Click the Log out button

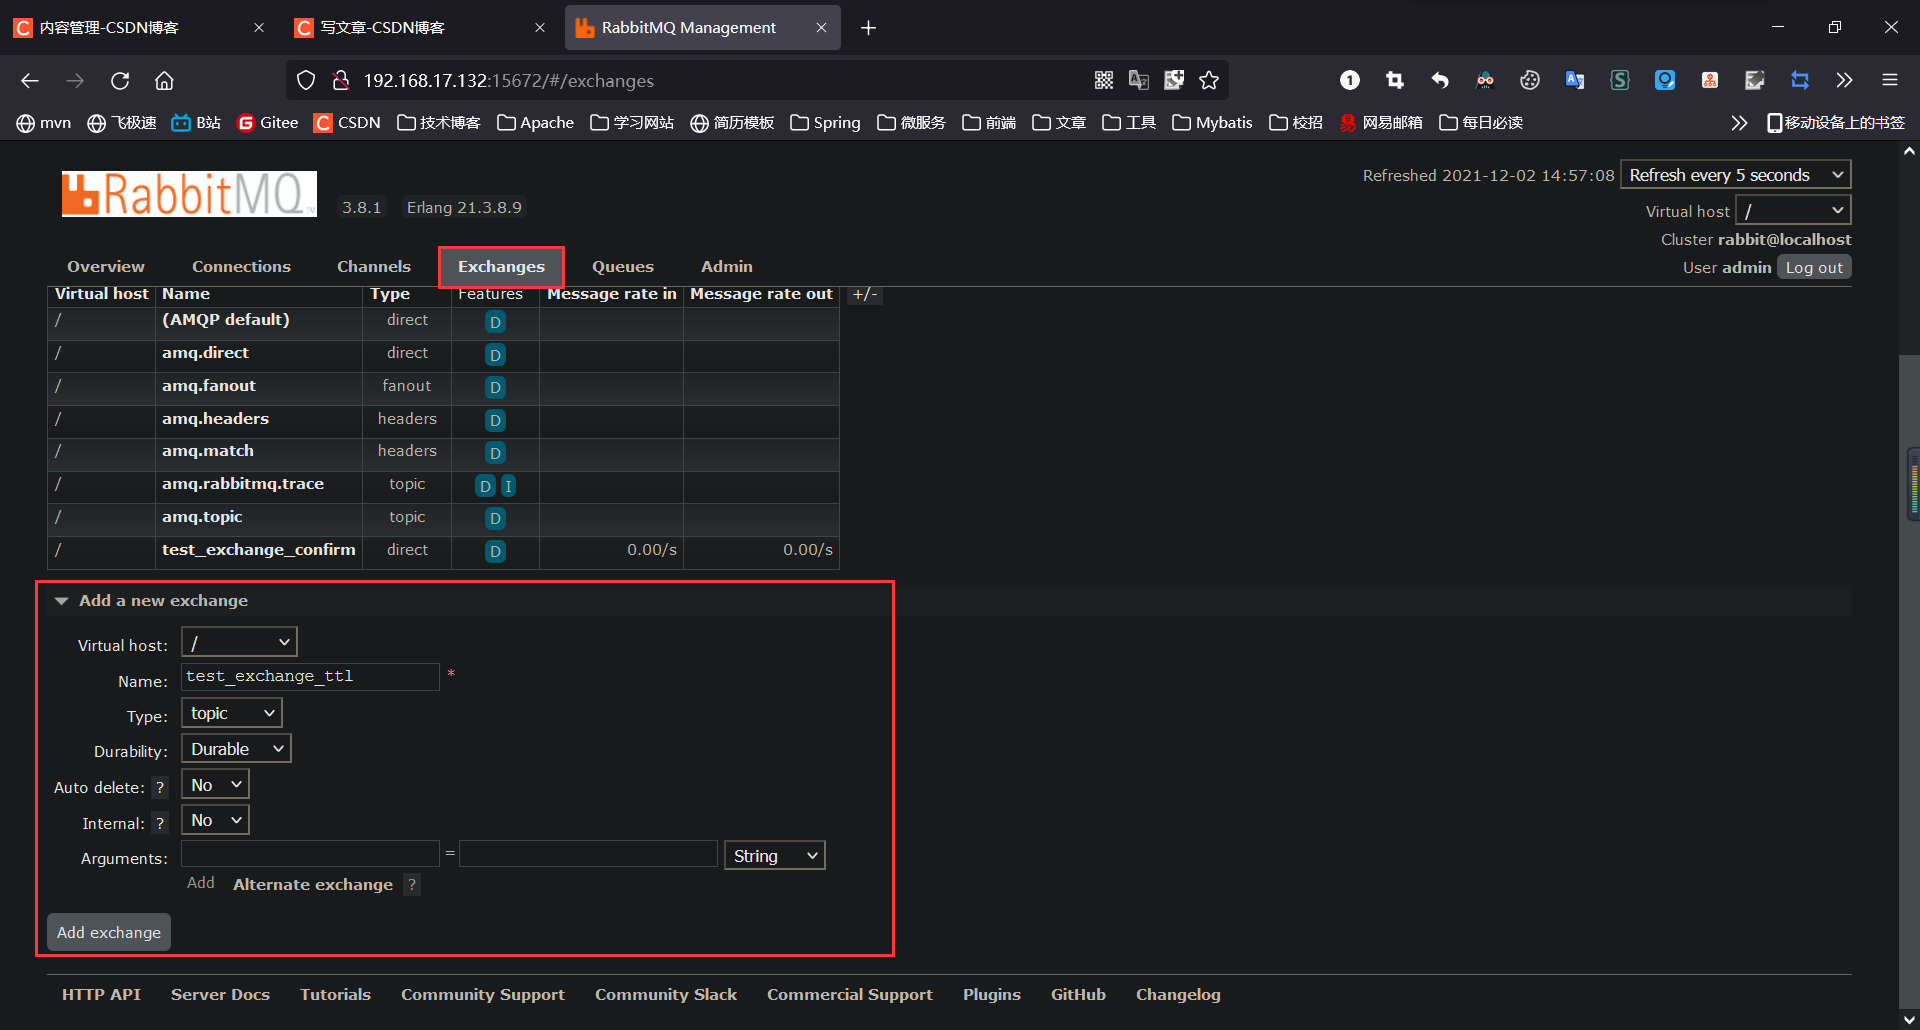coord(1814,268)
